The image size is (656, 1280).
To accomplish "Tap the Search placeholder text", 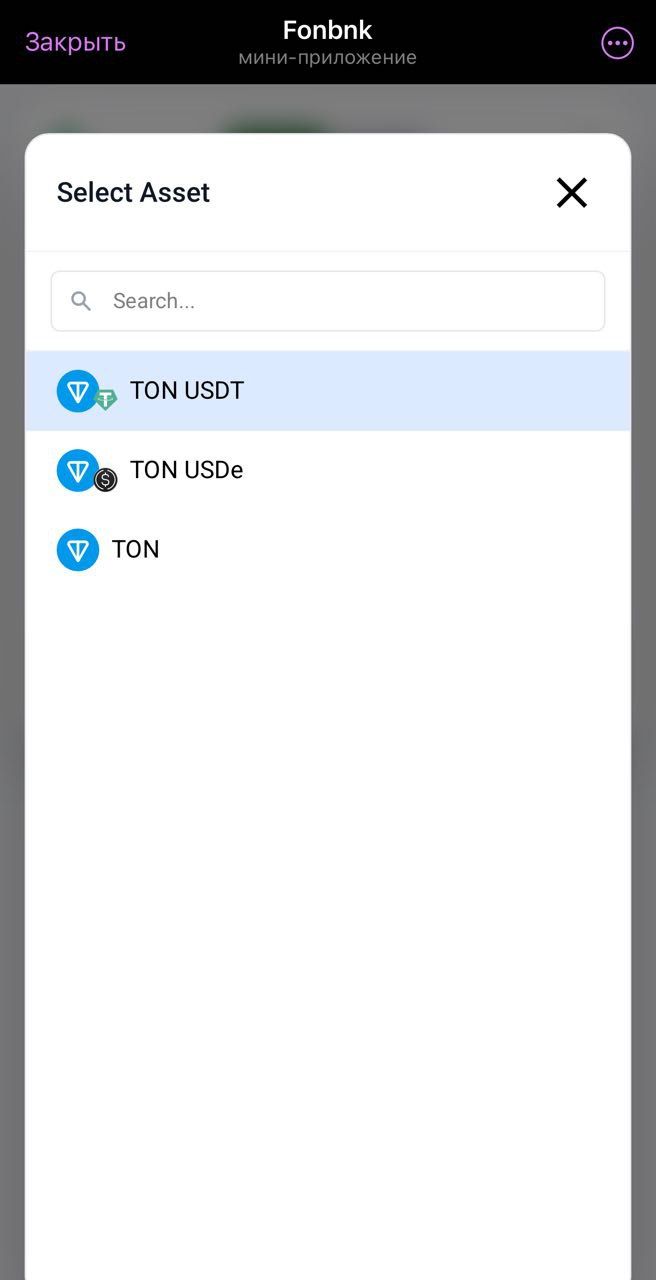I will tap(157, 300).
